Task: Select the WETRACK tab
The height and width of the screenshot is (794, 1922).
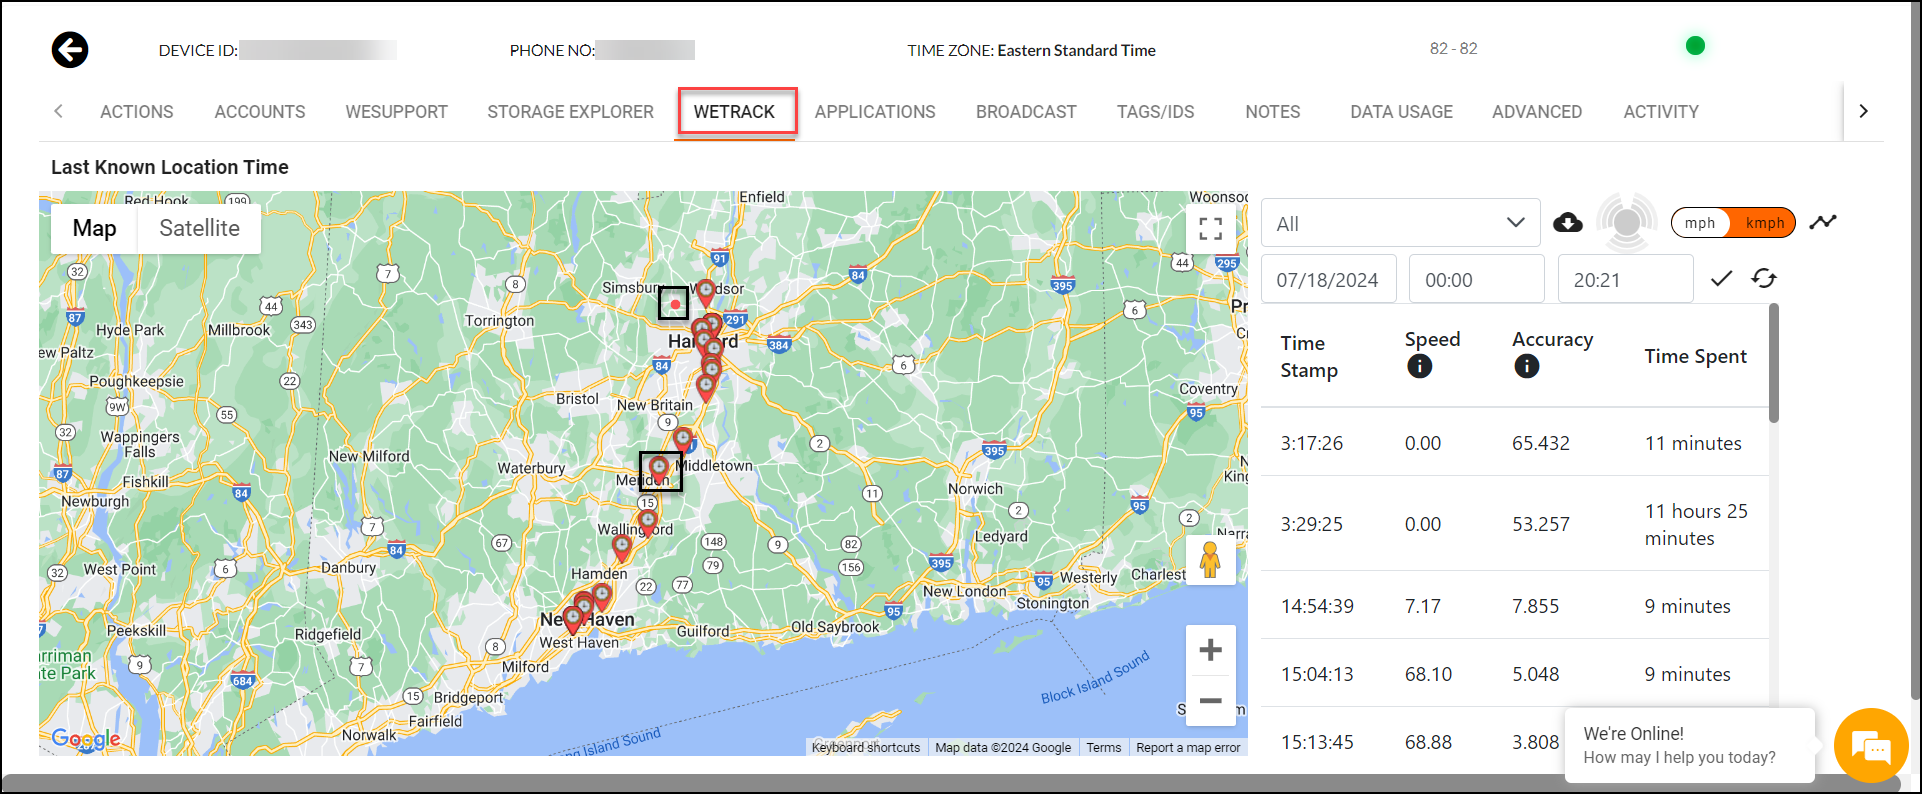Action: pyautogui.click(x=735, y=112)
